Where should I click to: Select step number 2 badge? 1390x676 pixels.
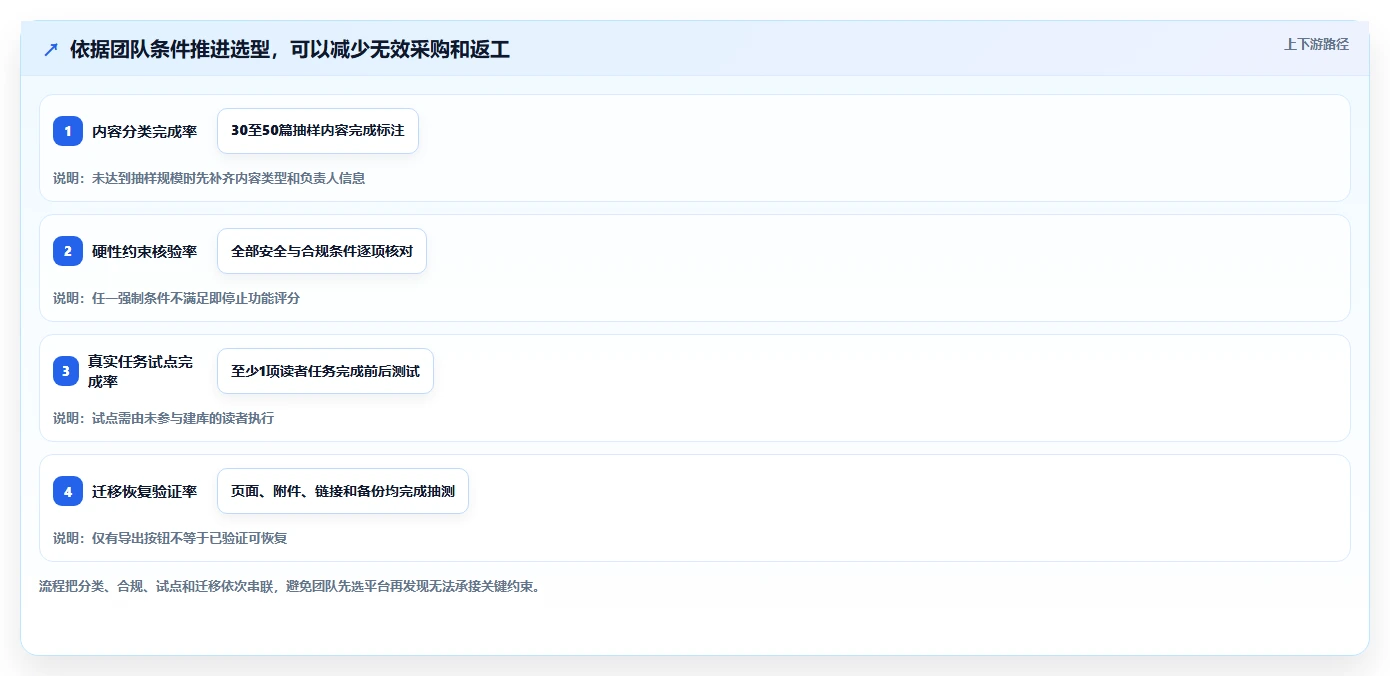click(68, 251)
